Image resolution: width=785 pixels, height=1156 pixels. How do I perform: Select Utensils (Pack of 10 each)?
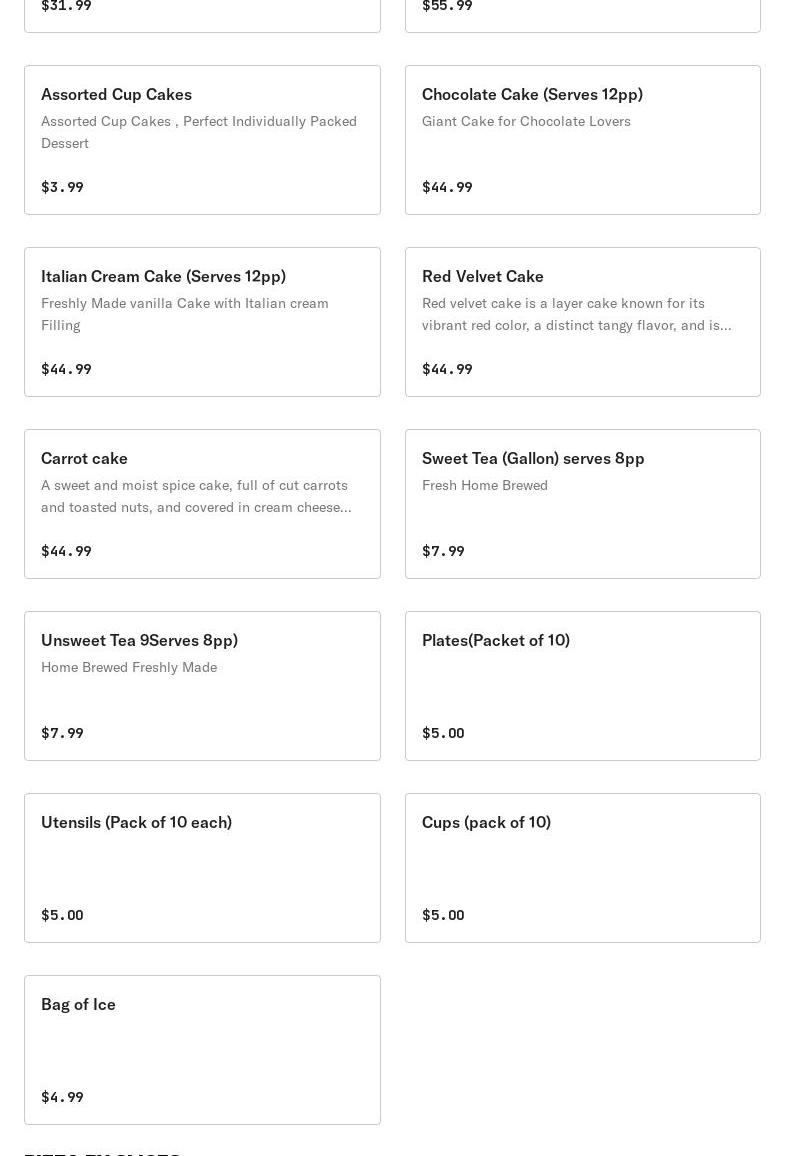pos(202,868)
